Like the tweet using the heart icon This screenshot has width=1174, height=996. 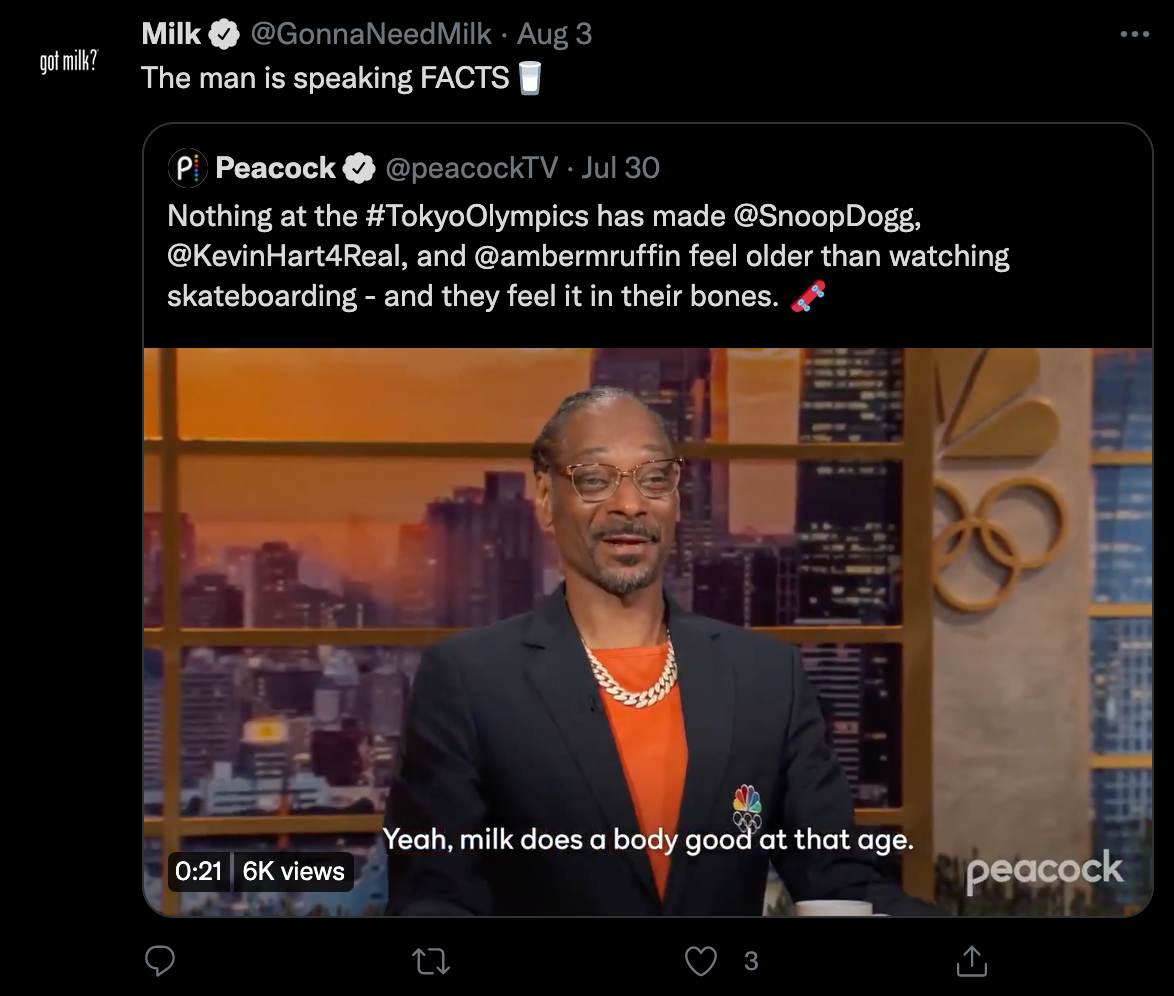701,961
